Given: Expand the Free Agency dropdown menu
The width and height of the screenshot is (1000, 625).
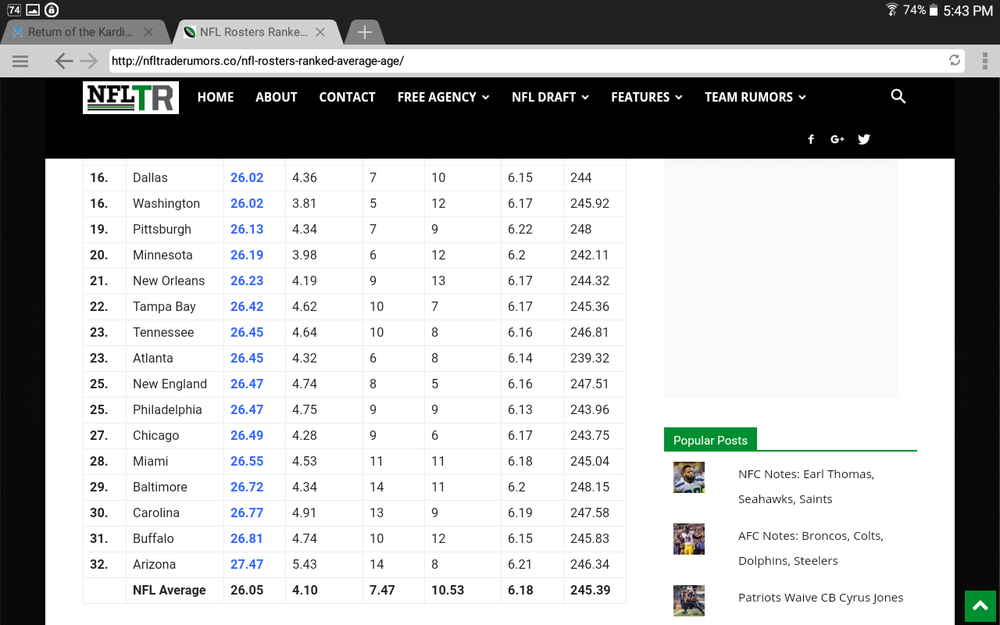Looking at the screenshot, I should click(443, 97).
